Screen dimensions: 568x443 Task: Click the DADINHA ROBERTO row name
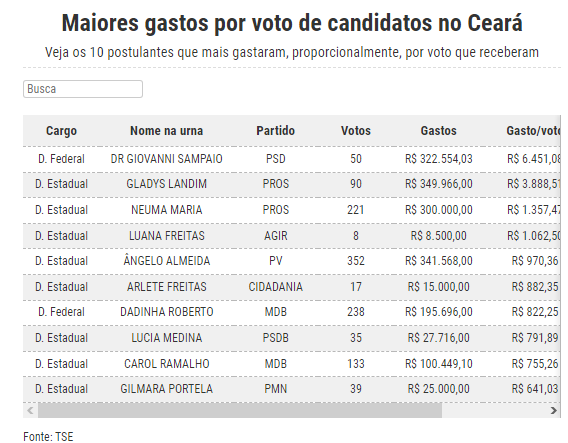166,312
